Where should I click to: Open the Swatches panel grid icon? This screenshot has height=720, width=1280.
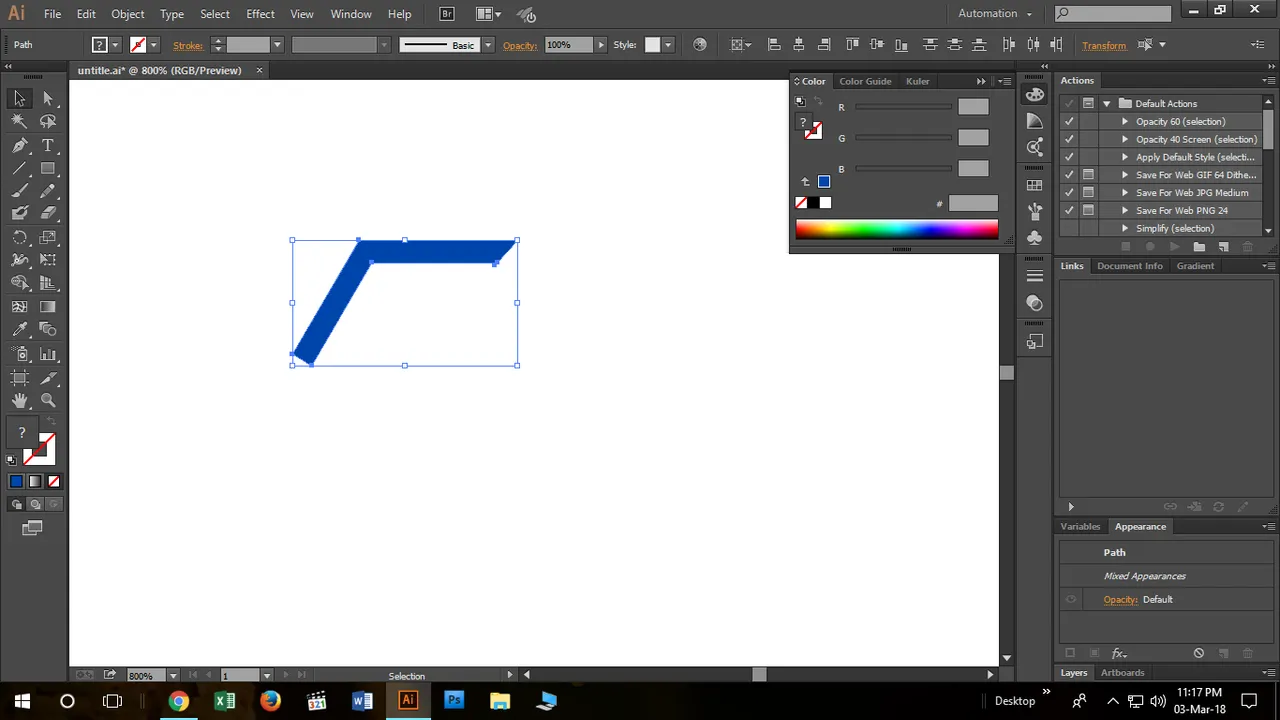click(1035, 186)
